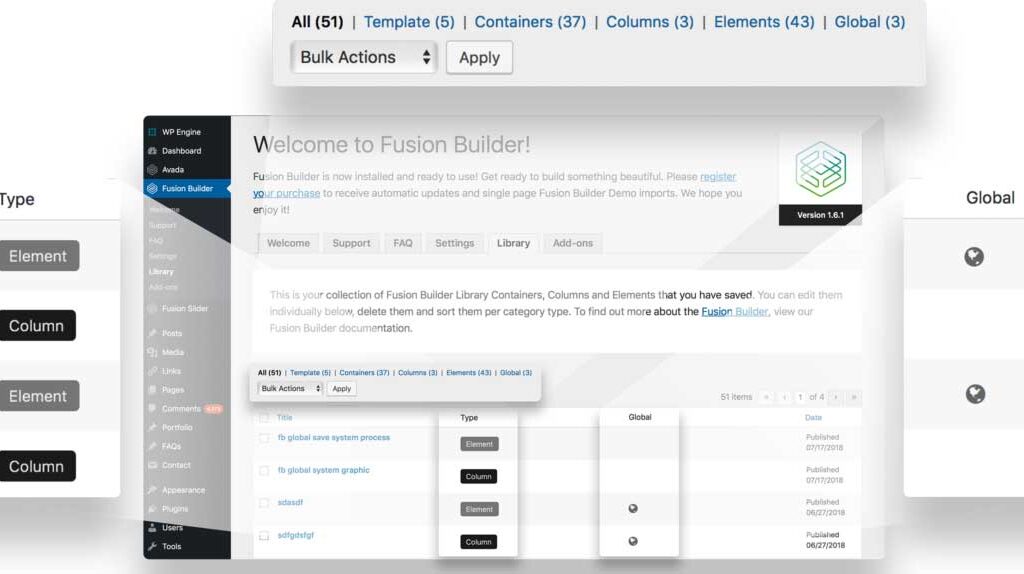Screen dimensions: 1024x574
Task: Click the Avada sidebar icon
Action: pos(152,170)
